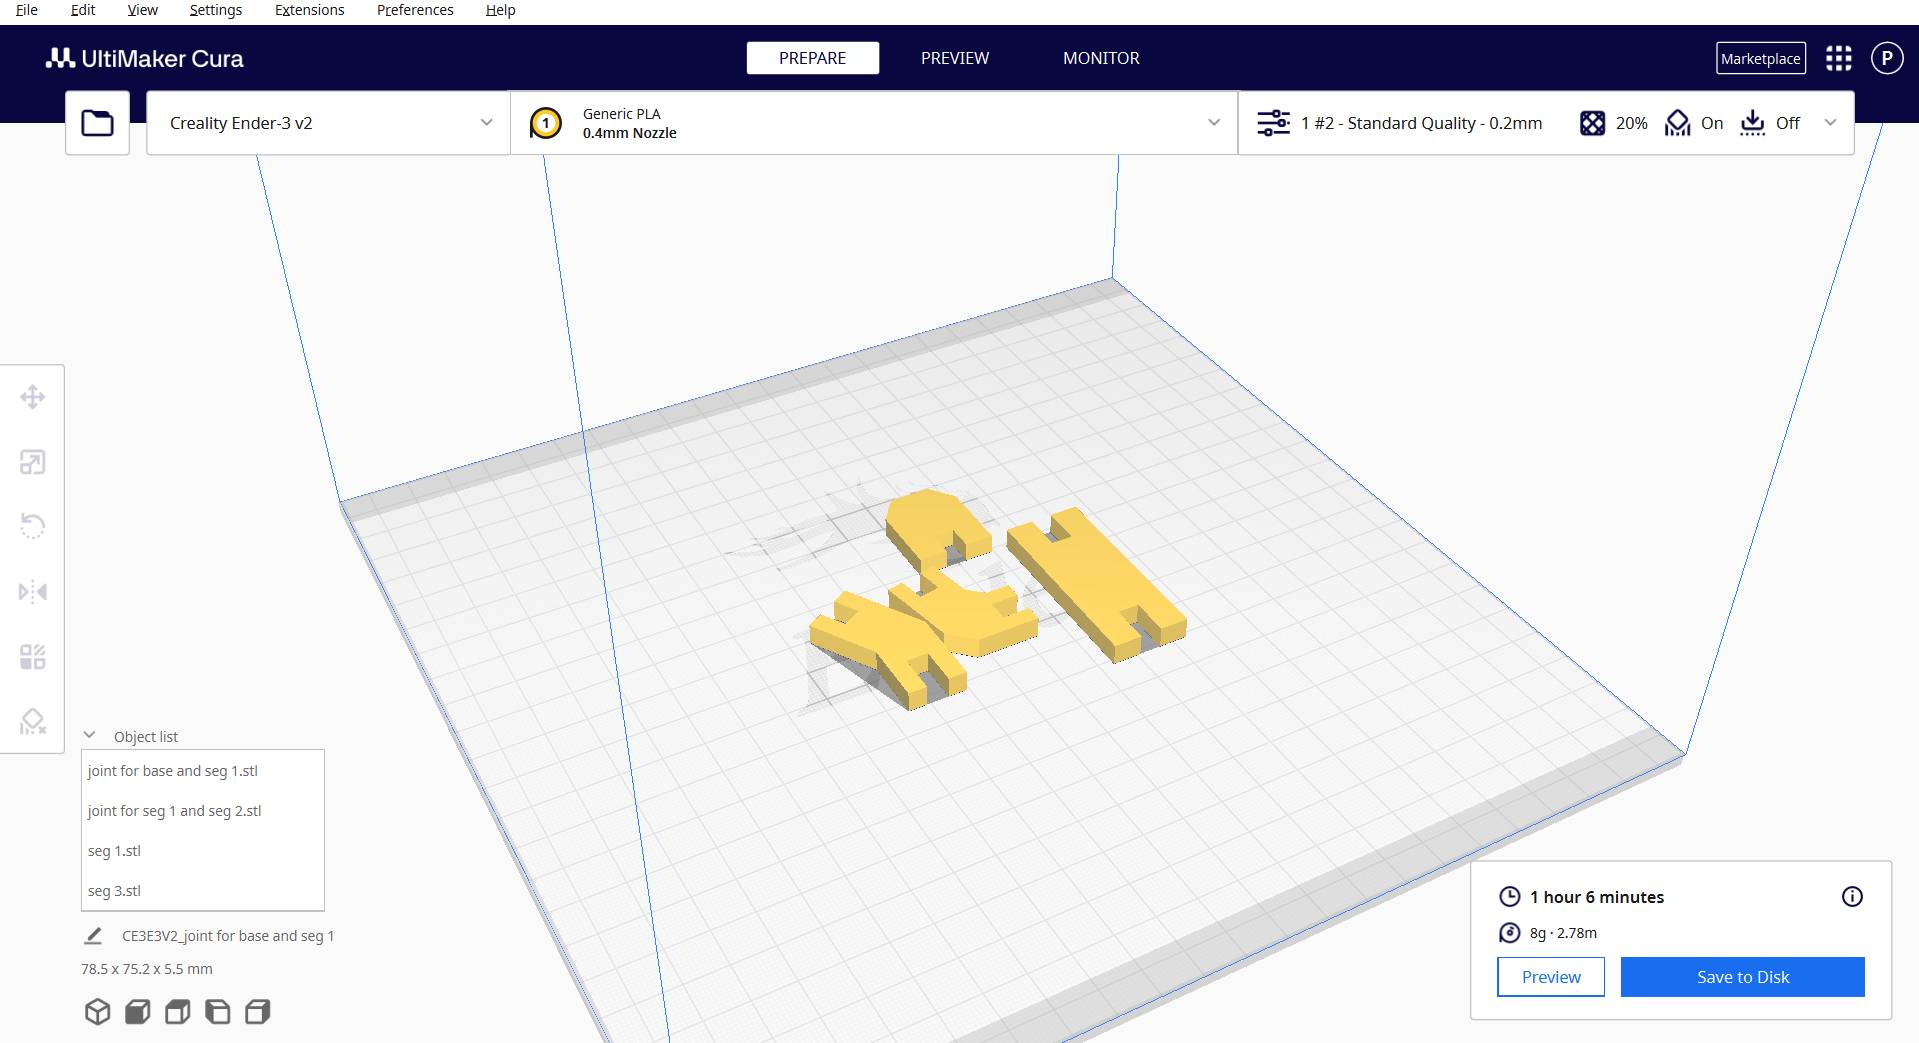Select 'joint for base and seg 1.stl'
The height and width of the screenshot is (1043, 1919).
point(203,771)
